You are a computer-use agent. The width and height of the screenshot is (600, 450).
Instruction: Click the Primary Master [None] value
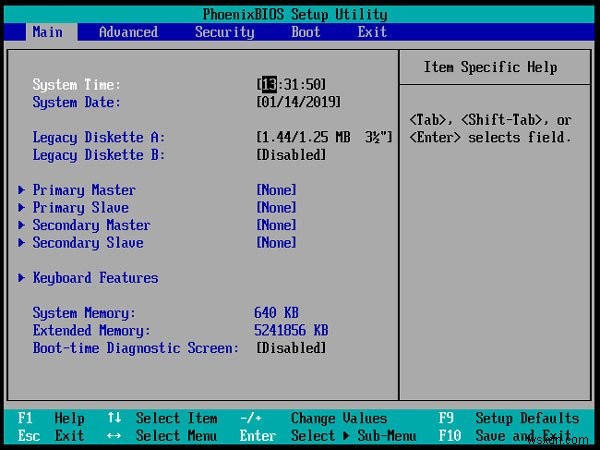[276, 190]
